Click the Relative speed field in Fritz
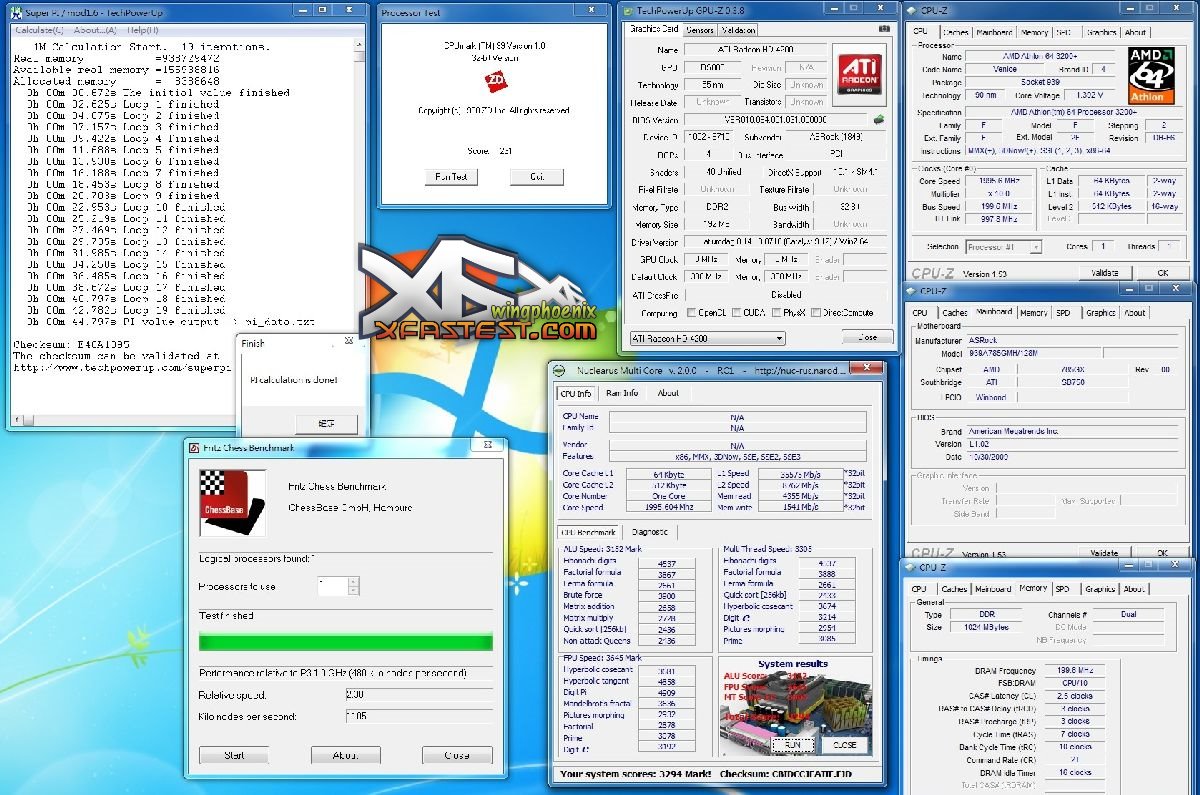 tap(419, 693)
